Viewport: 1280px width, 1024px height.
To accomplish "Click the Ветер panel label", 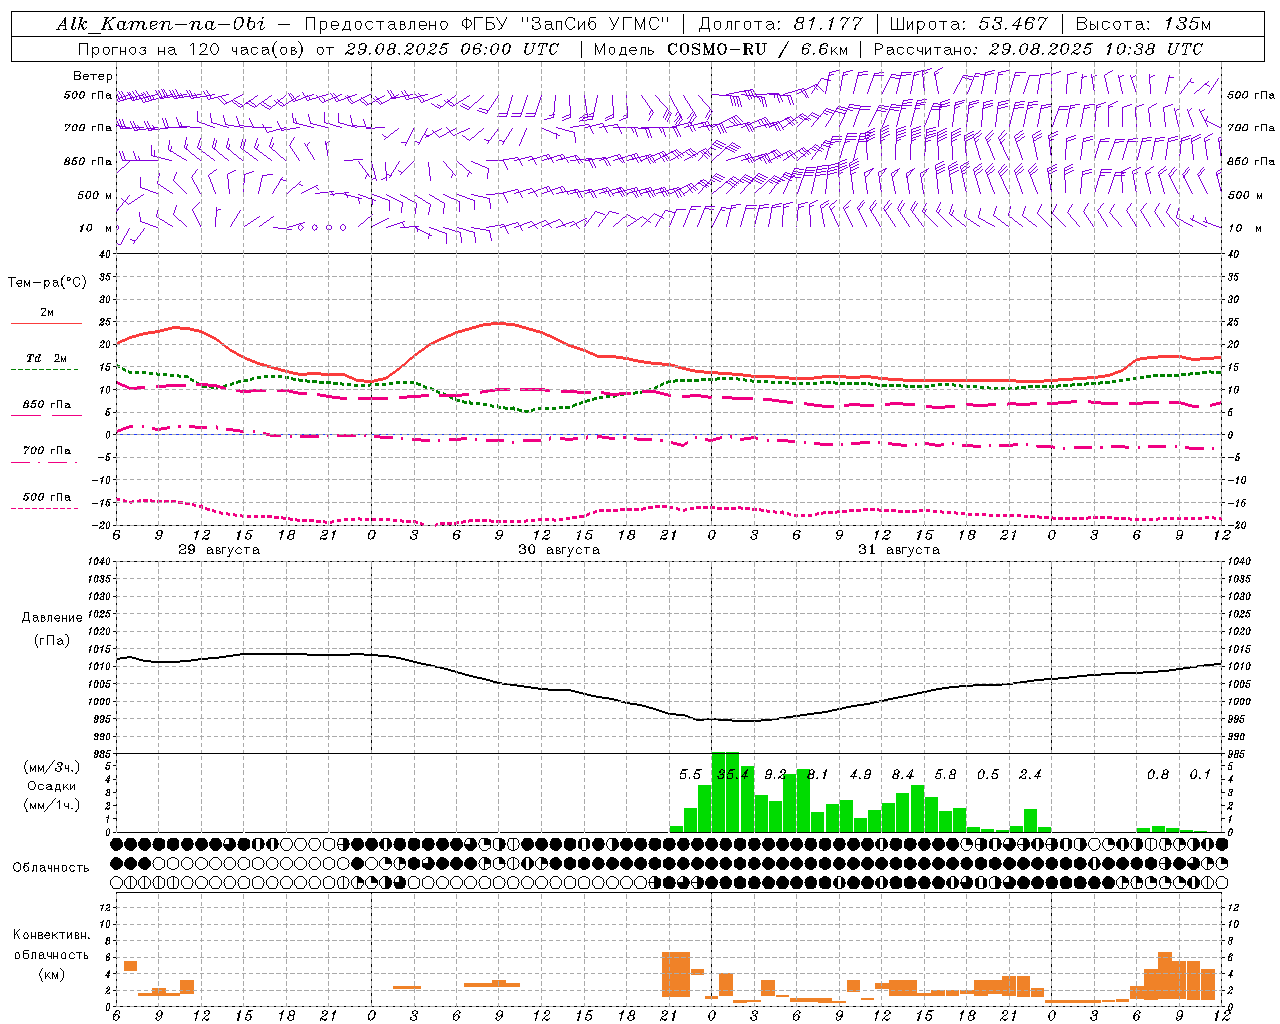I will [x=93, y=76].
